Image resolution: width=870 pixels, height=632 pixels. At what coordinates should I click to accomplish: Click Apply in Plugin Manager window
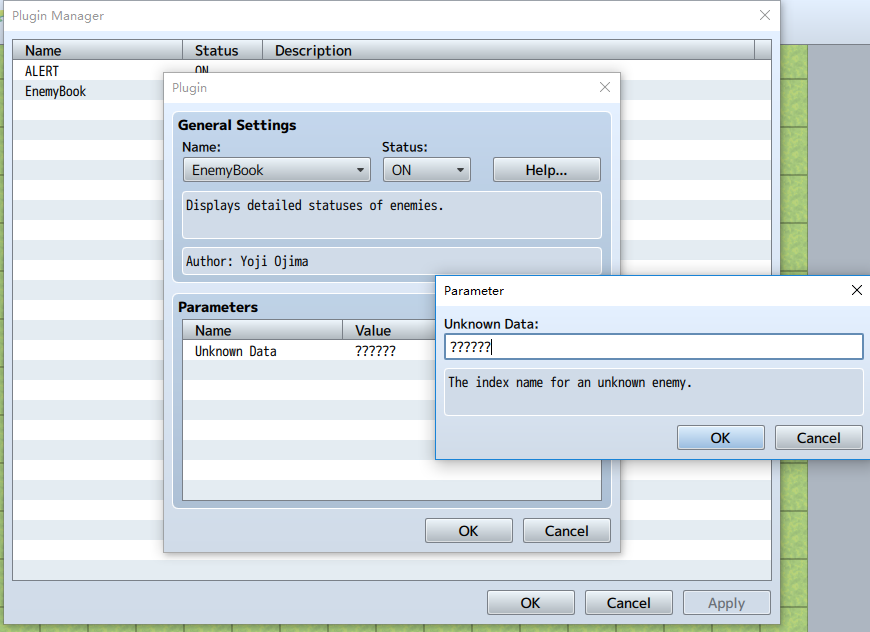click(x=726, y=603)
